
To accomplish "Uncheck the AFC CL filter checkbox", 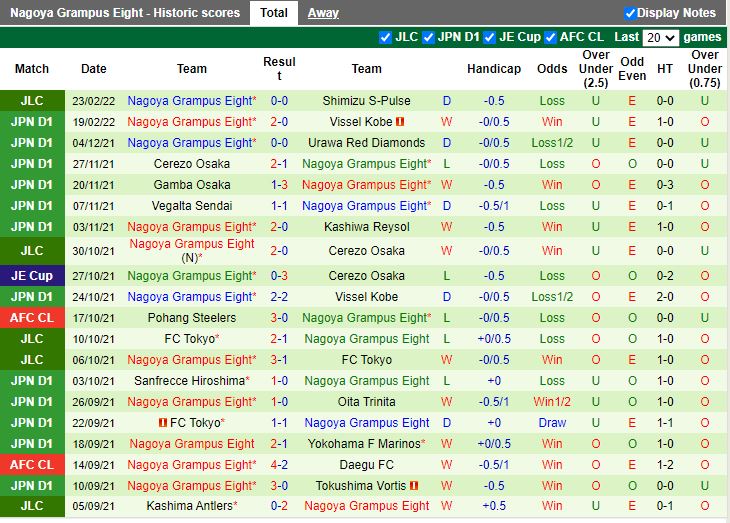I will (x=550, y=37).
